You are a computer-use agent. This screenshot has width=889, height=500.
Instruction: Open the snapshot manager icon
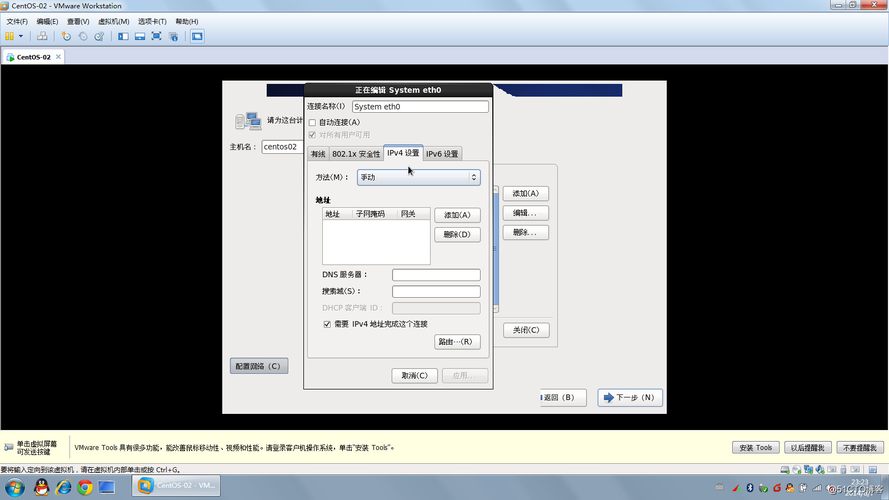99,36
